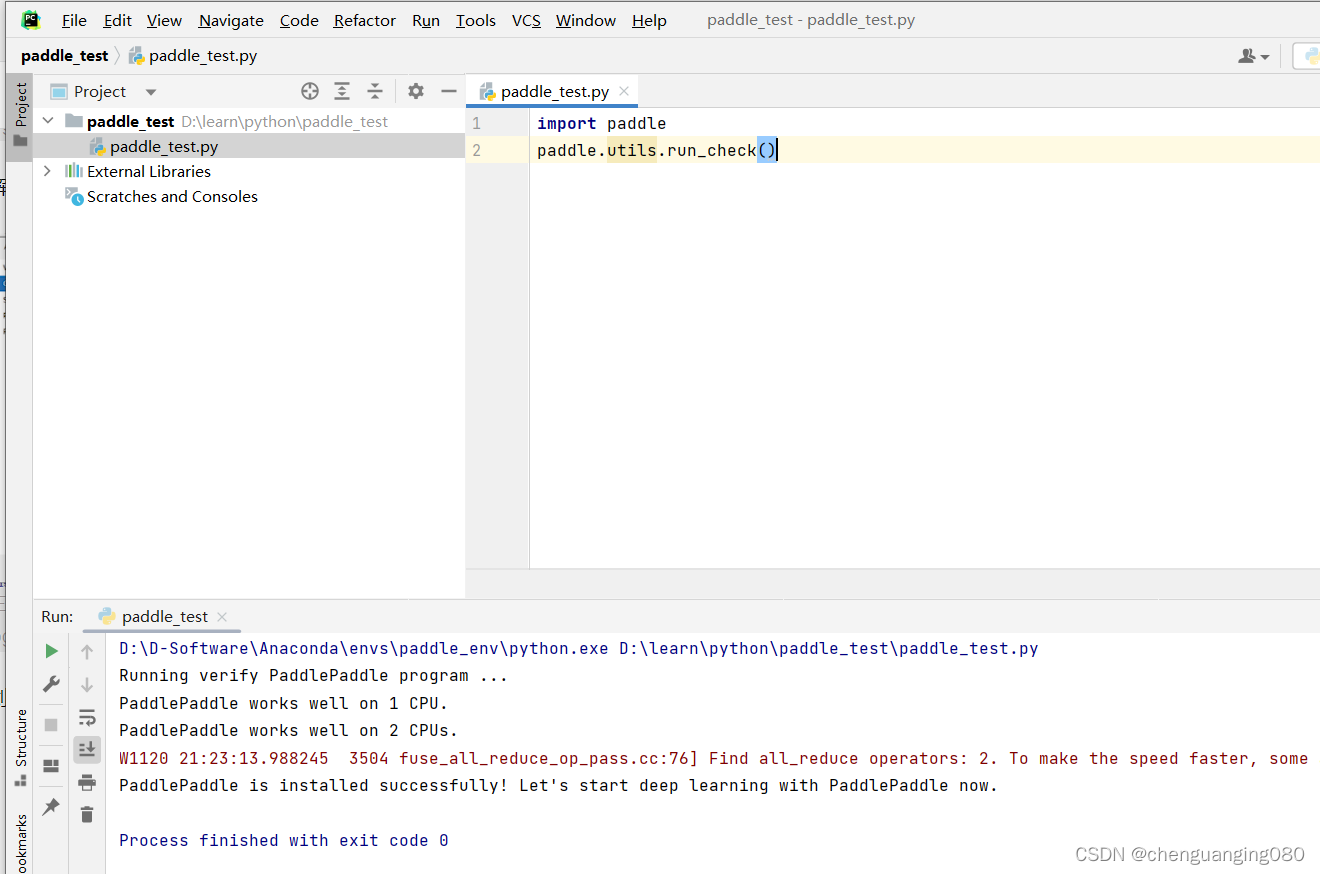1320x874 pixels.
Task: Click the paddle.utils.run_check() code line
Action: [656, 151]
